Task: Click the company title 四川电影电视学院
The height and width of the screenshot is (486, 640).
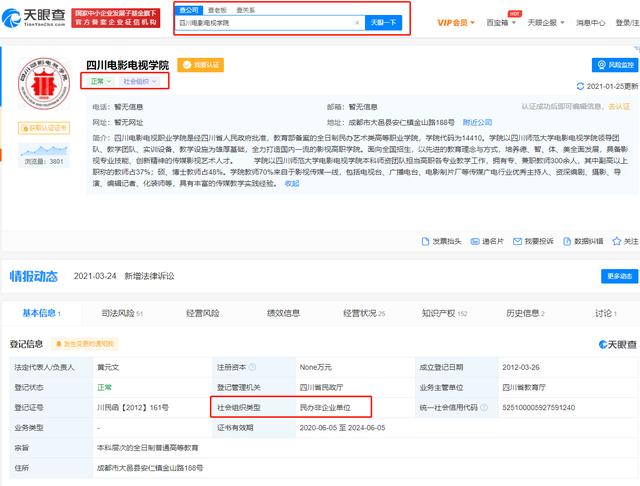Action: (x=127, y=65)
